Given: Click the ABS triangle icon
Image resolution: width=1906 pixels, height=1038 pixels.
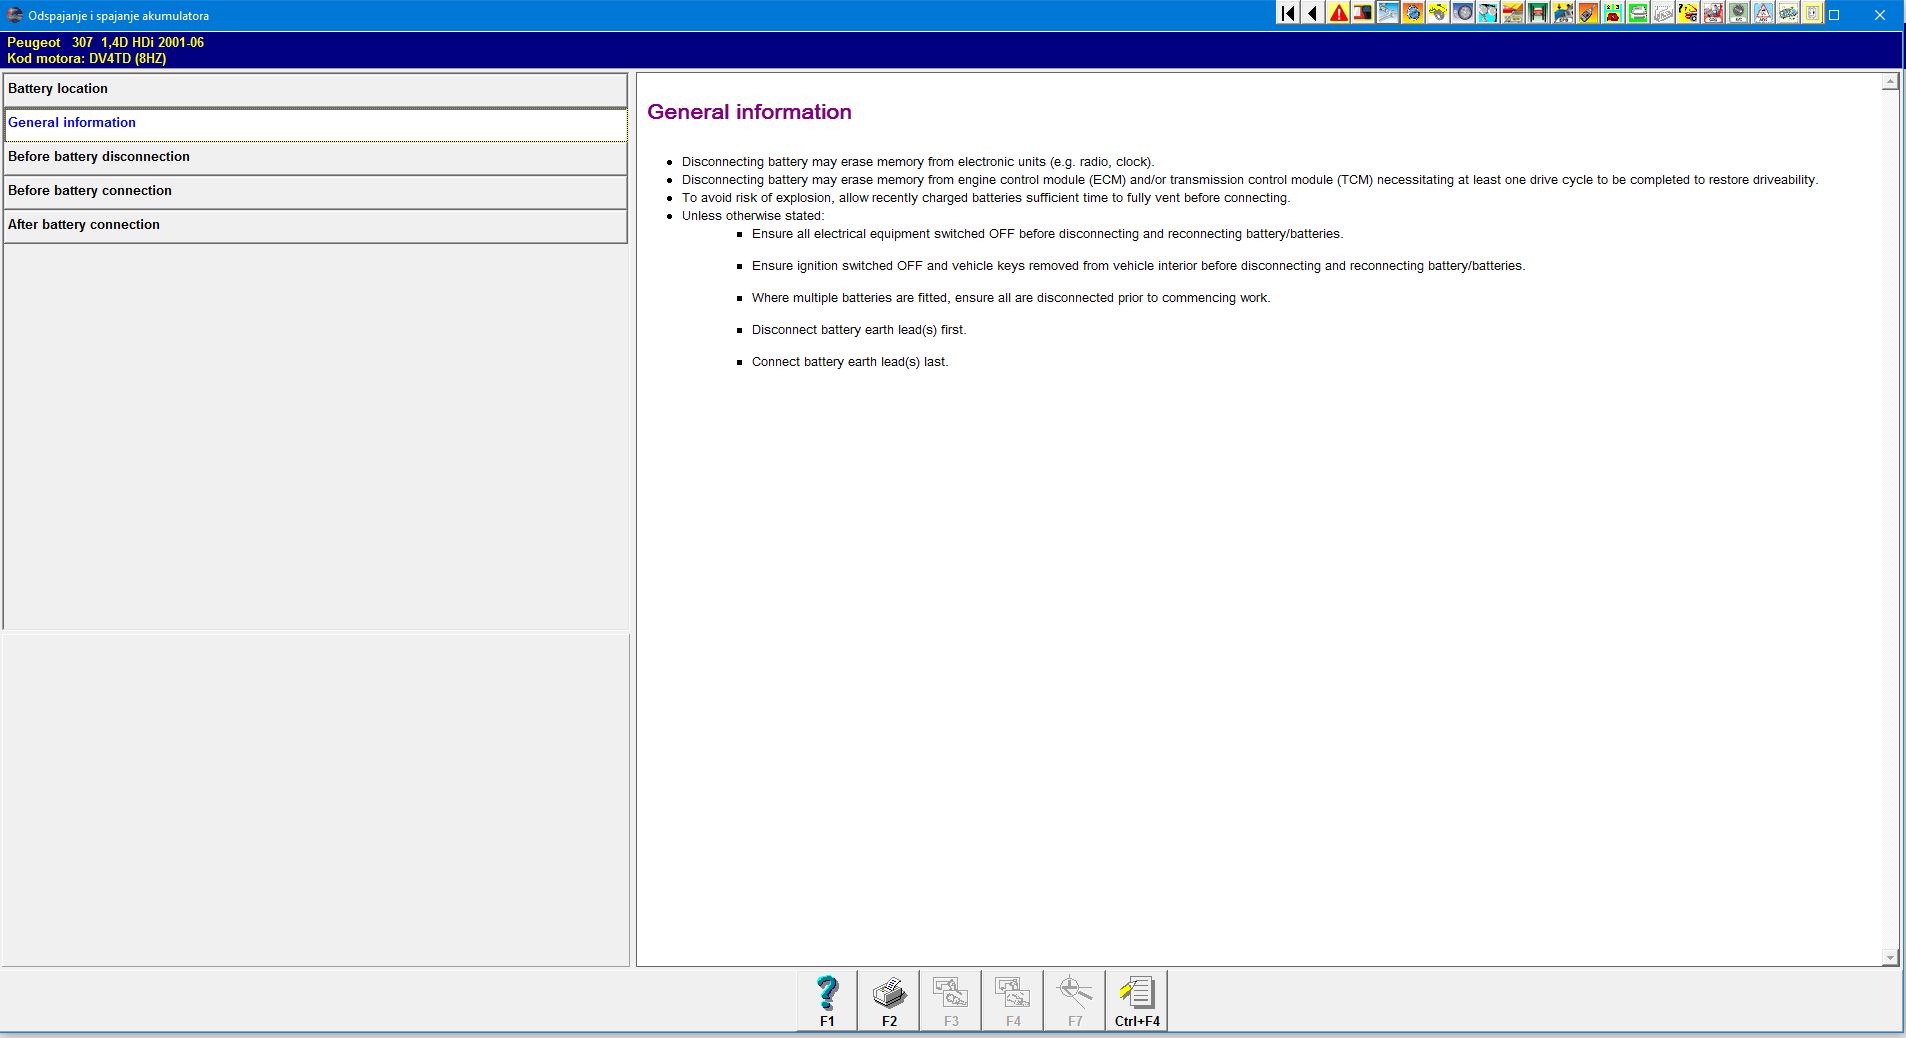Looking at the screenshot, I should (x=1763, y=13).
